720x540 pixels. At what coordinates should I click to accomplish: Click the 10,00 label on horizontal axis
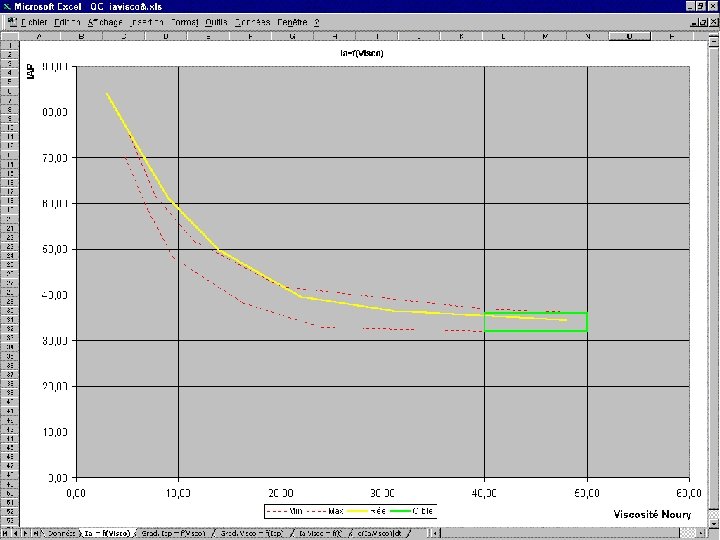coord(178,493)
